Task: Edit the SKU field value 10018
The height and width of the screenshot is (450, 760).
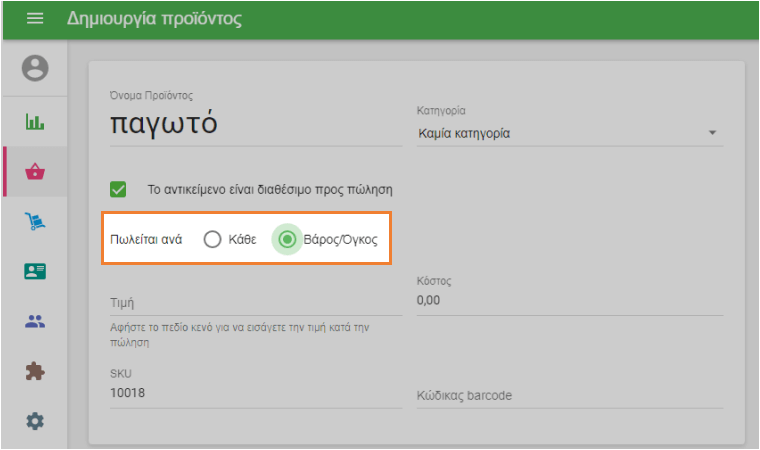Action: [x=256, y=393]
